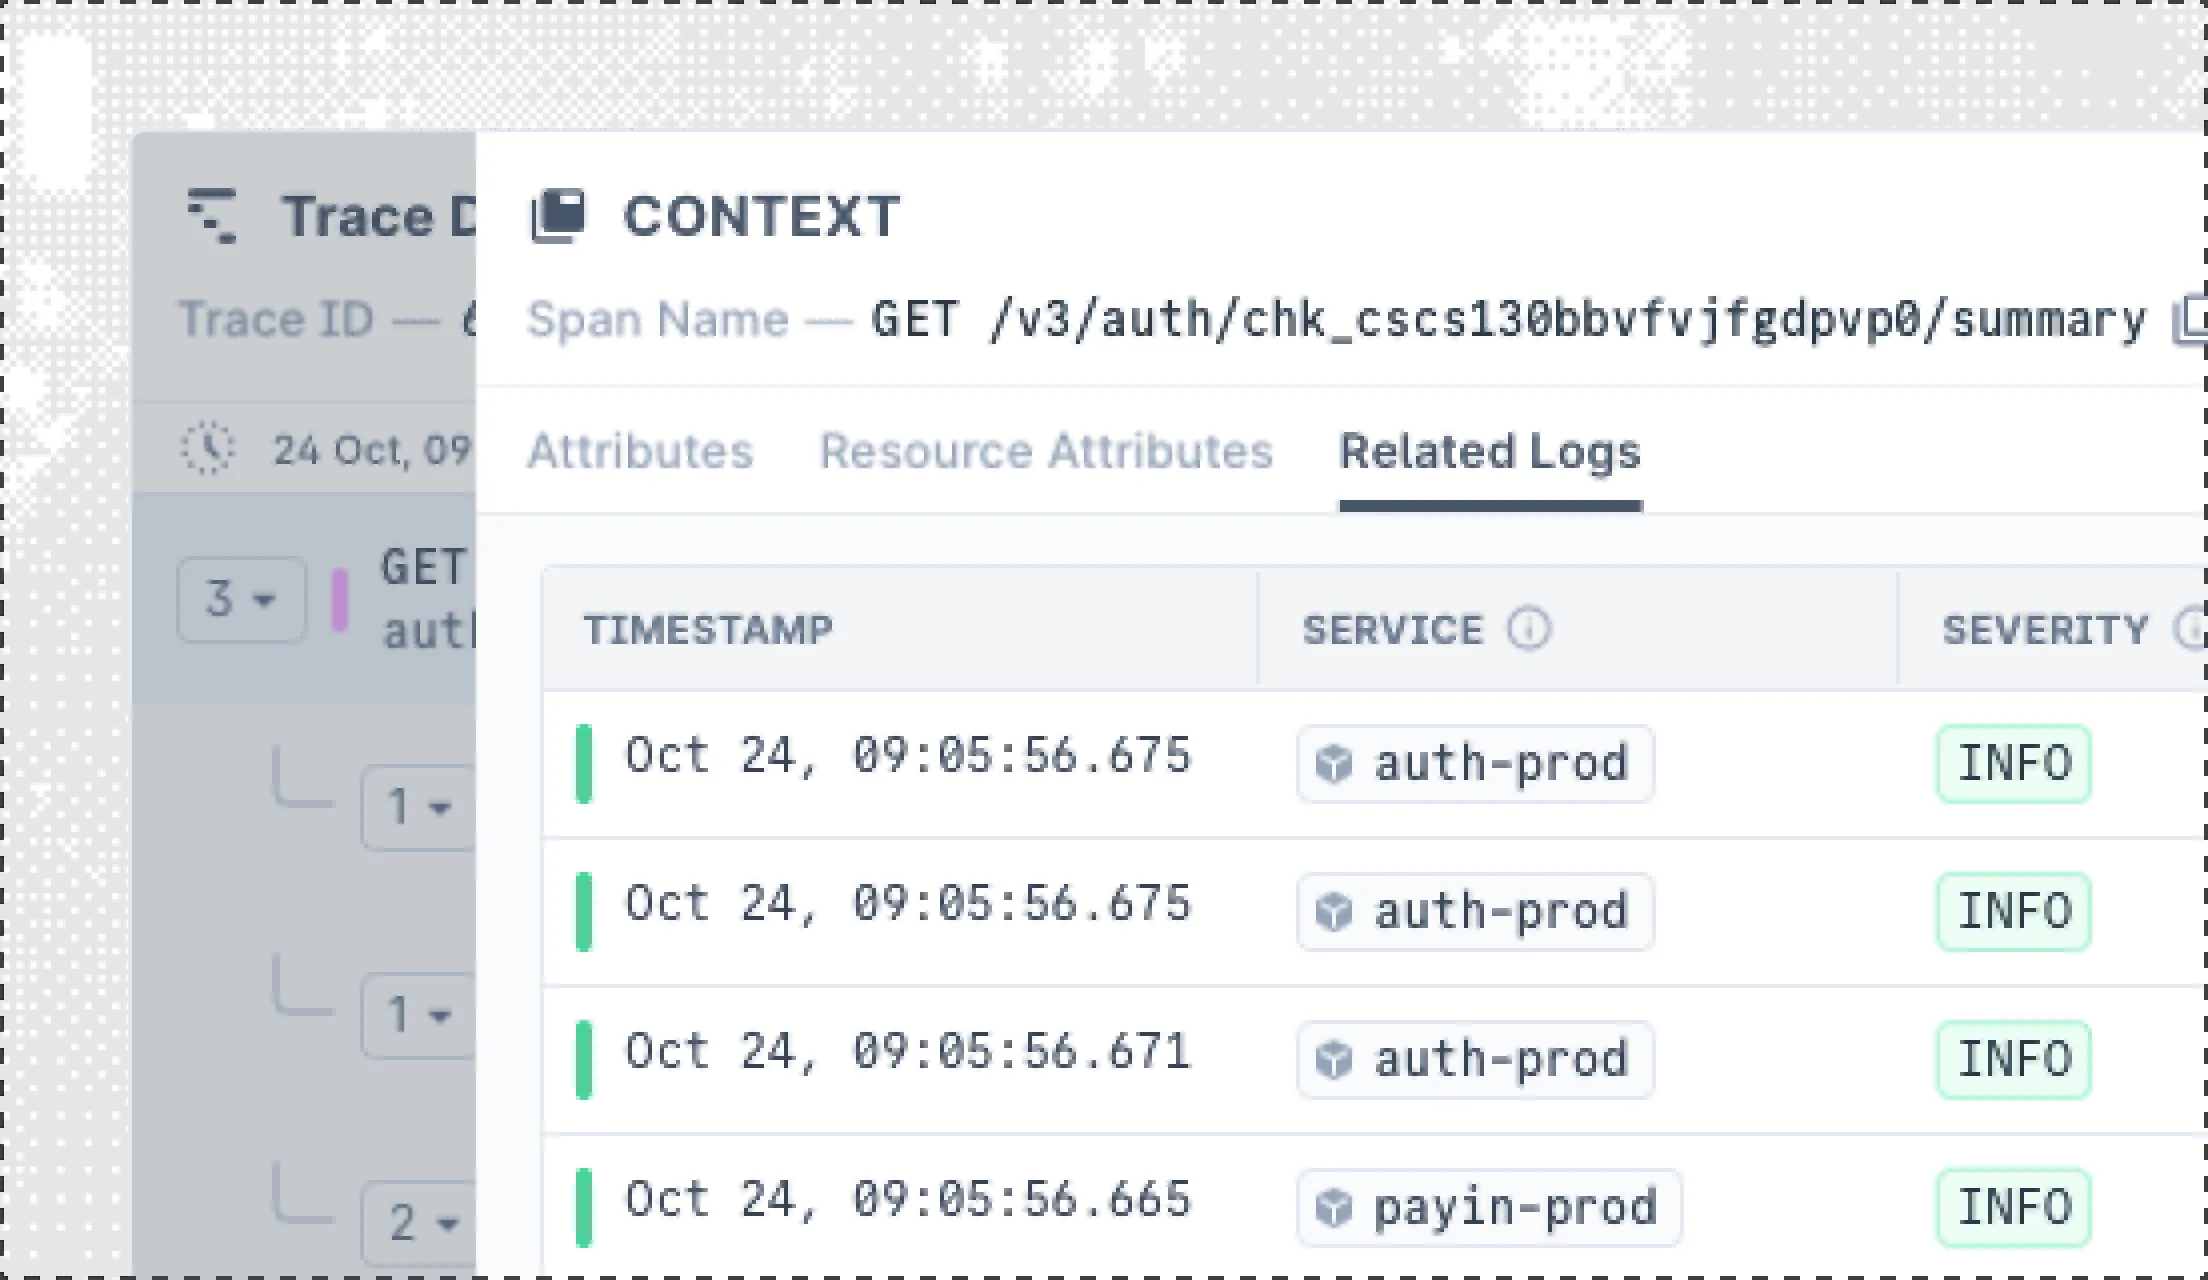Open the Resource Attributes tab

pyautogui.click(x=1046, y=451)
